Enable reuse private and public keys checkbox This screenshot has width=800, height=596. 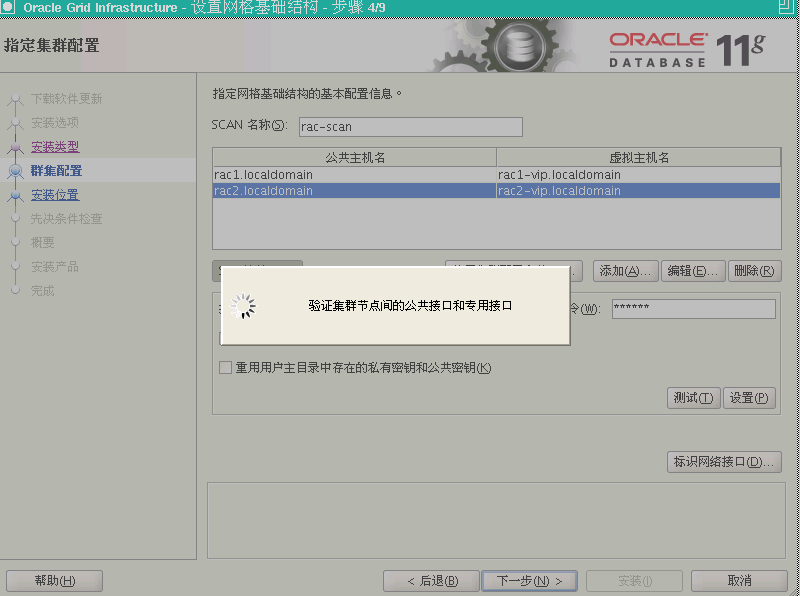point(225,367)
